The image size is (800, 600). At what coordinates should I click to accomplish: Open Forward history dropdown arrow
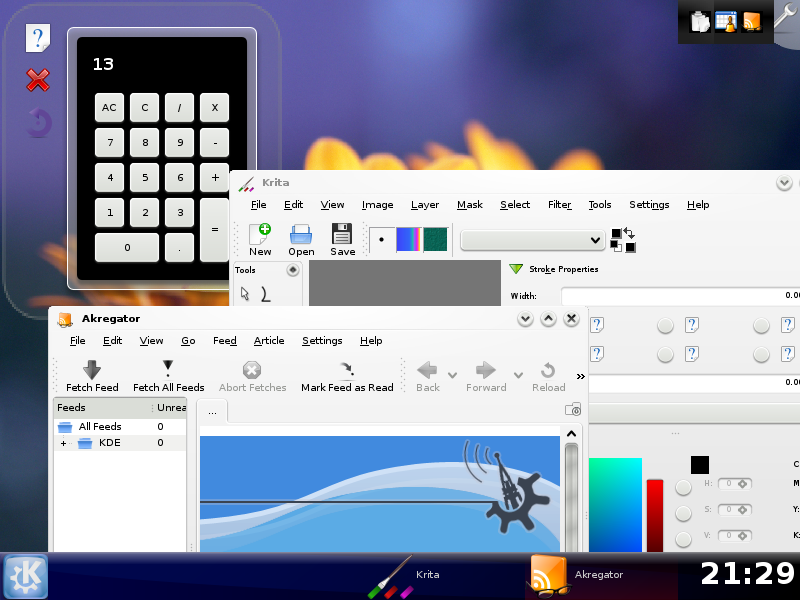pos(518,375)
